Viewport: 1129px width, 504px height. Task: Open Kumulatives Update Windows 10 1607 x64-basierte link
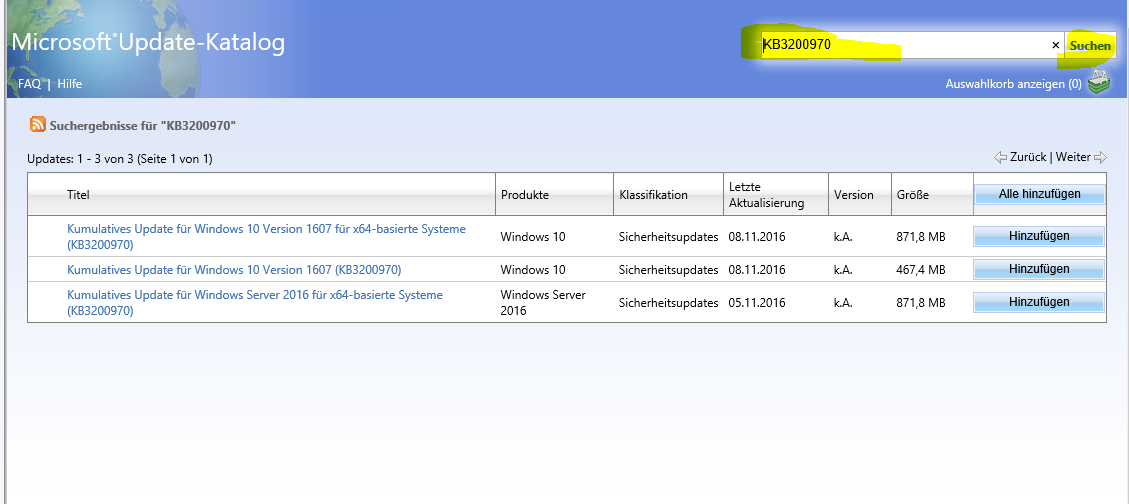[x=266, y=236]
